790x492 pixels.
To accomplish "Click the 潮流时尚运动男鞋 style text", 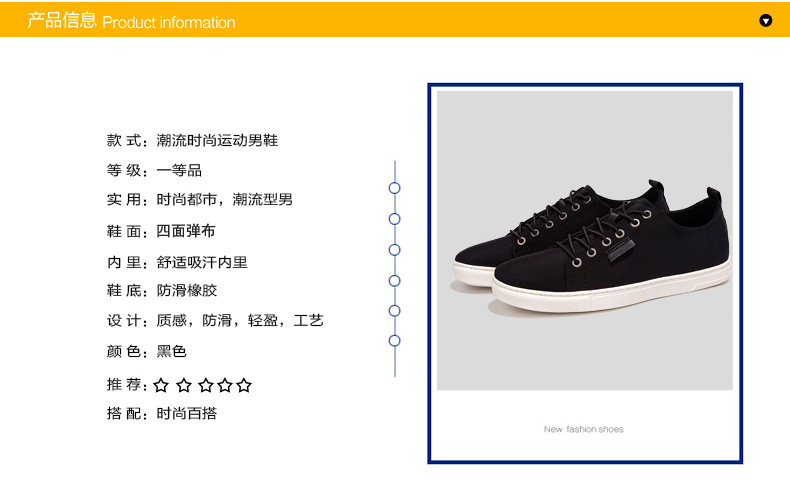I will 217,140.
